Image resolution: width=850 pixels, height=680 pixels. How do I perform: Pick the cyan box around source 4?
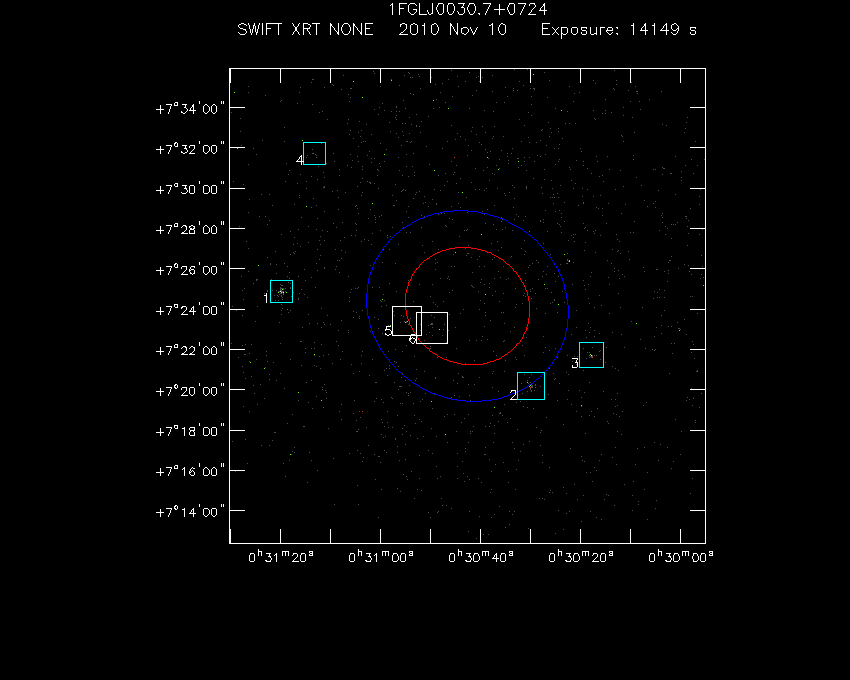coord(314,153)
